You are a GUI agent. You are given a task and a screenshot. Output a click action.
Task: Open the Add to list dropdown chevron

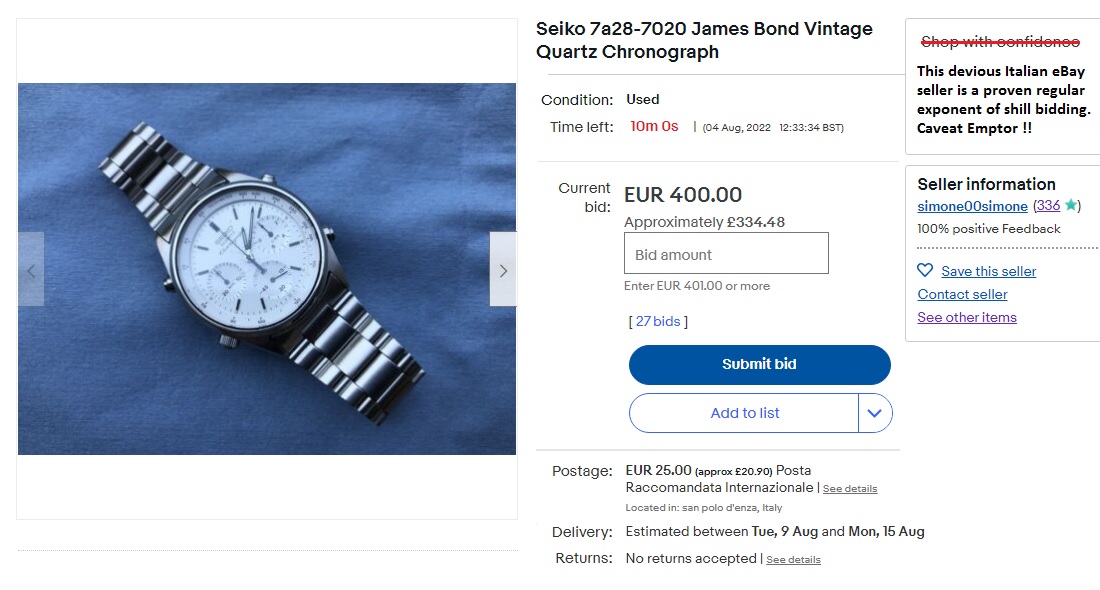click(x=874, y=412)
